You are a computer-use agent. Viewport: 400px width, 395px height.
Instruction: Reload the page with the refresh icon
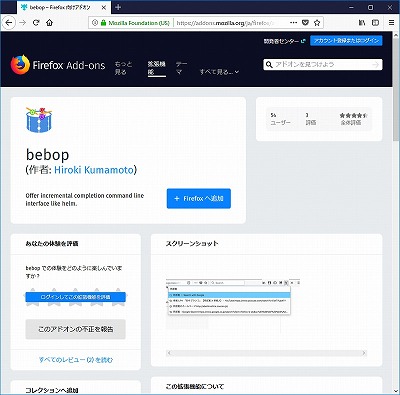(x=36, y=23)
